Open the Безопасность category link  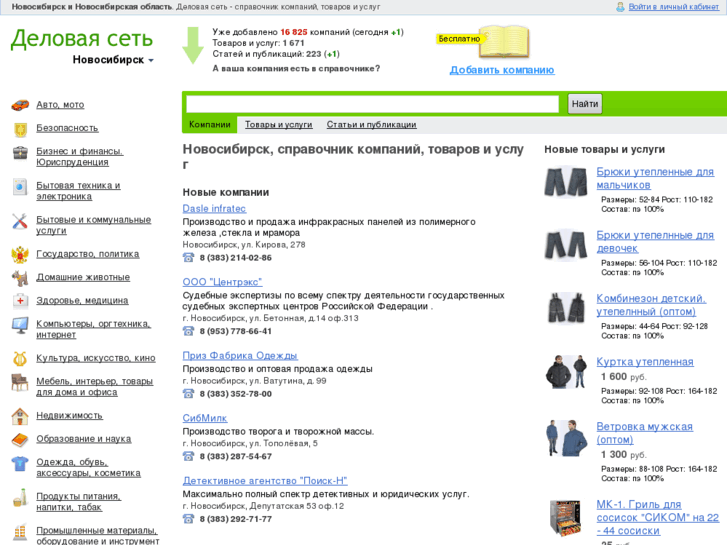(67, 128)
